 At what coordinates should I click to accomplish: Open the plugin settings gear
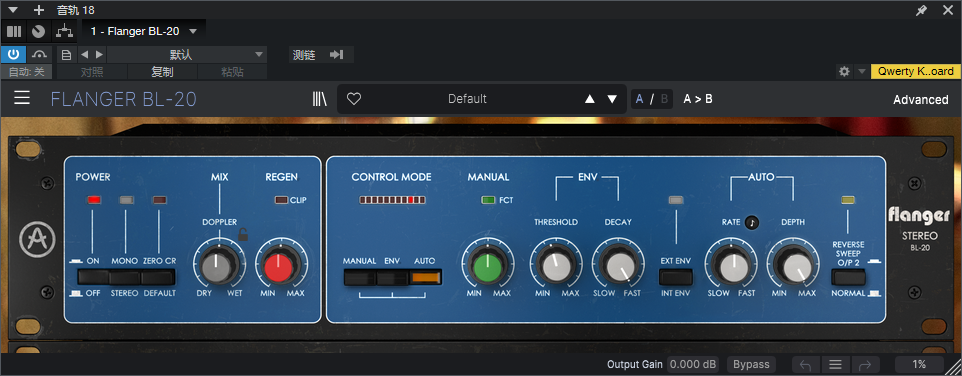tap(844, 71)
